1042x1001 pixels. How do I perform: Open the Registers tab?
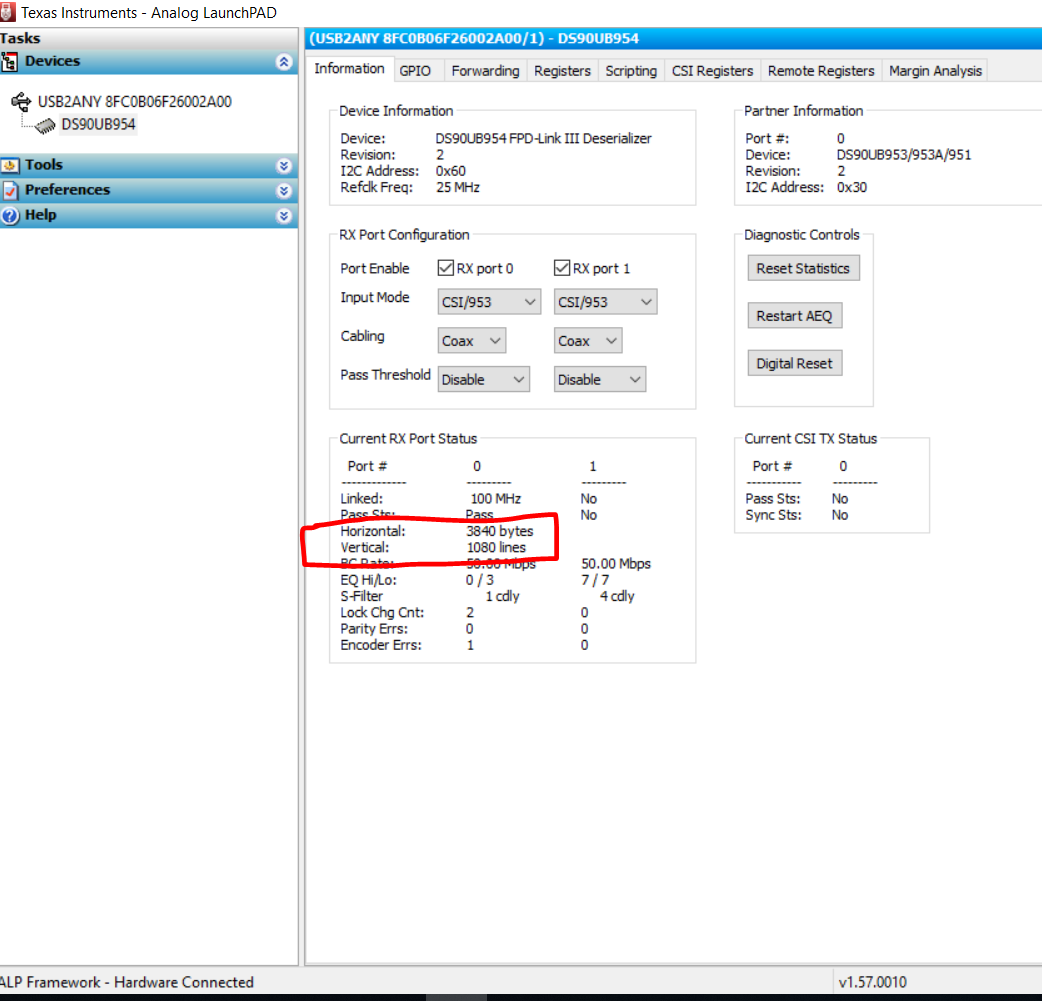[x=562, y=70]
